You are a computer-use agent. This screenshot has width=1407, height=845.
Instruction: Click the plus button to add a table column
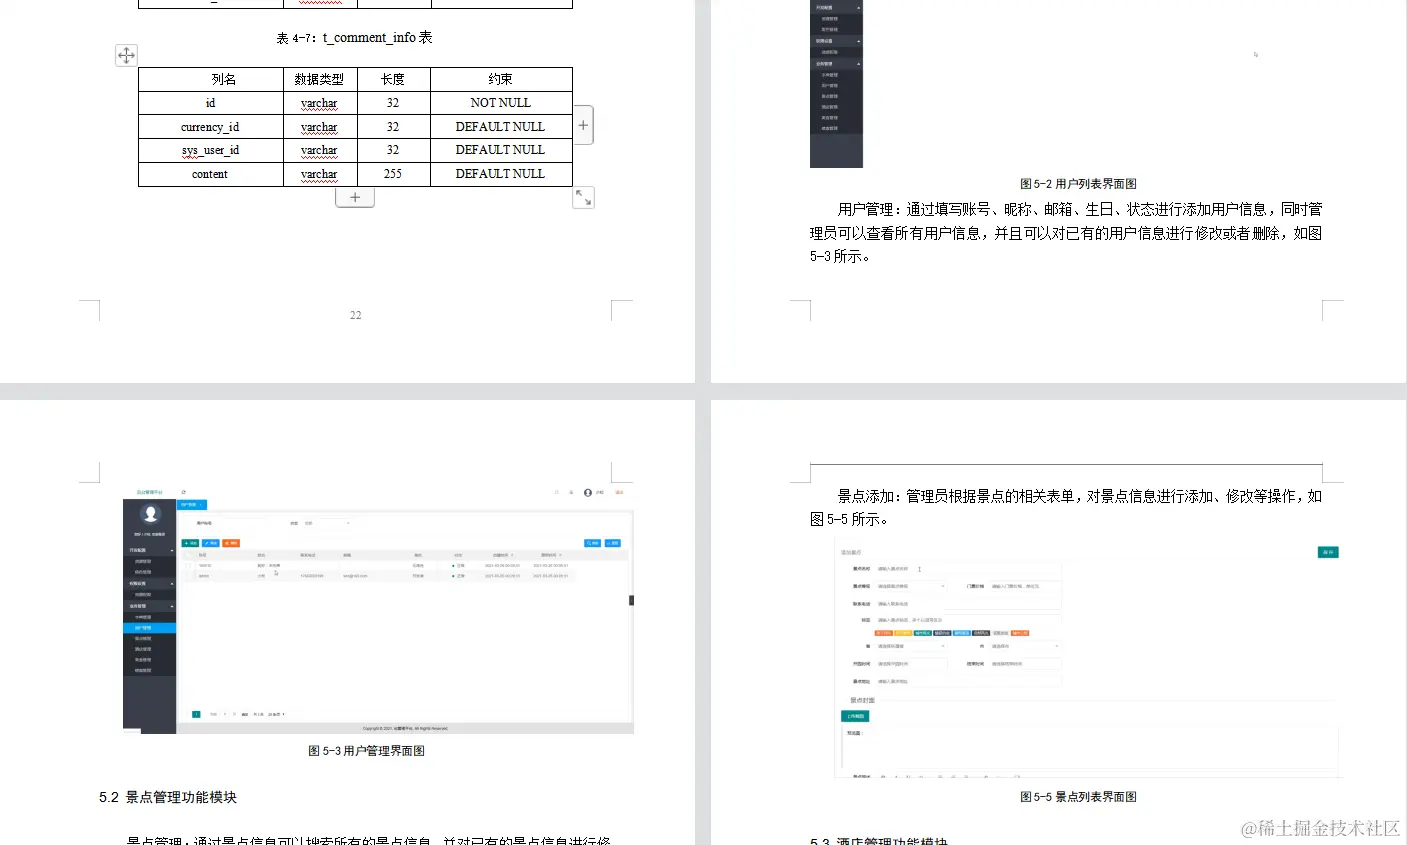(x=583, y=125)
